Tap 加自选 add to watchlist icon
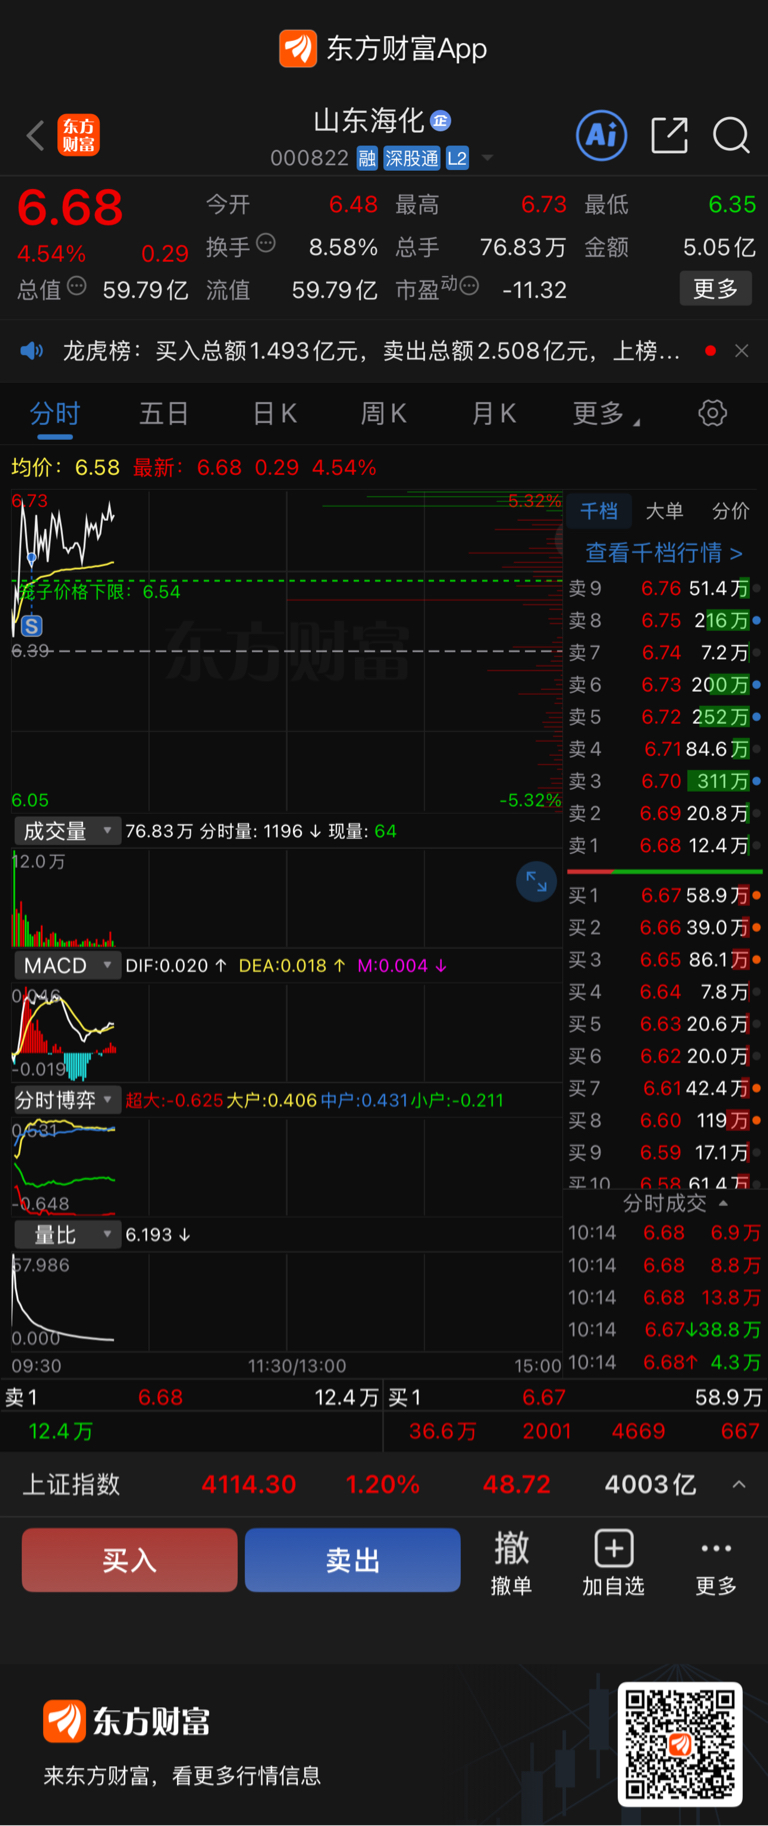768x1826 pixels. (613, 1562)
